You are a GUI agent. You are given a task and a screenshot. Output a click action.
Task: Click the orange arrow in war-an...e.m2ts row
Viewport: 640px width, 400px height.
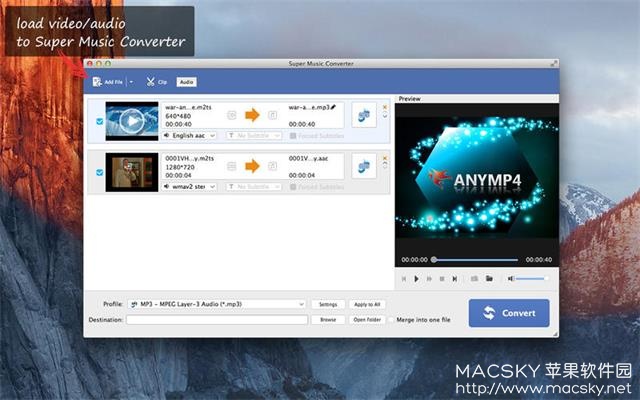click(252, 115)
